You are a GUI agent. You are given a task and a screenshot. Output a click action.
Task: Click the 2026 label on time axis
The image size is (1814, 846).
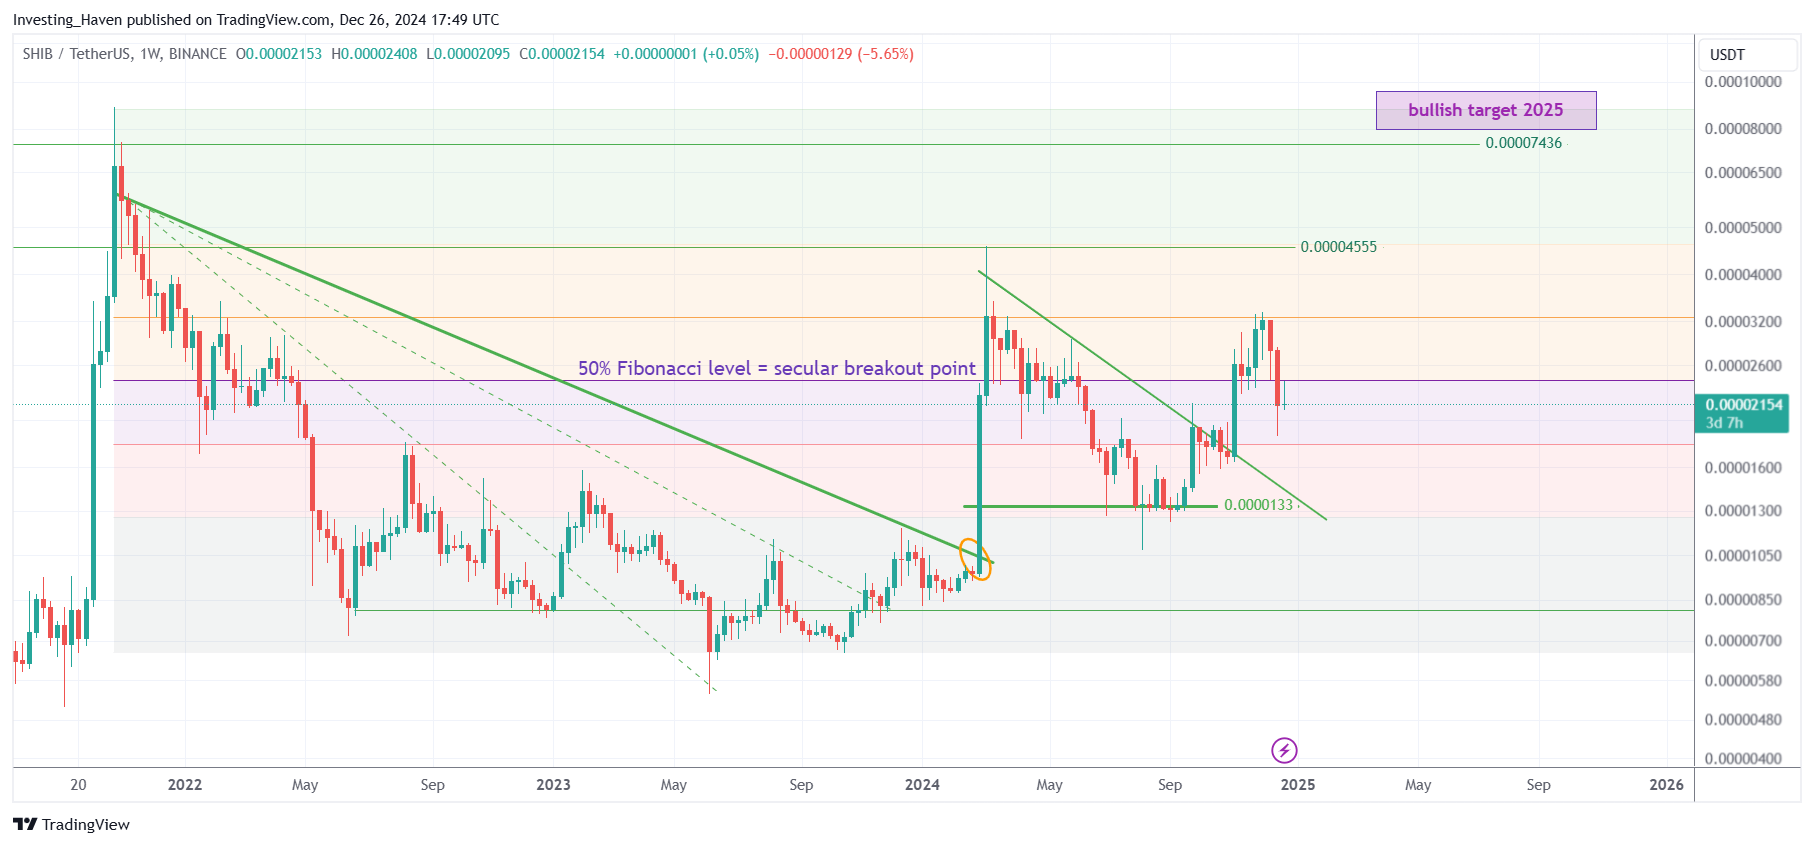(x=1666, y=785)
